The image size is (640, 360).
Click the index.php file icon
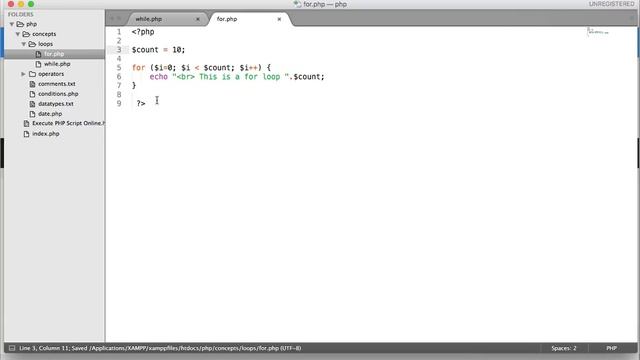click(x=27, y=134)
